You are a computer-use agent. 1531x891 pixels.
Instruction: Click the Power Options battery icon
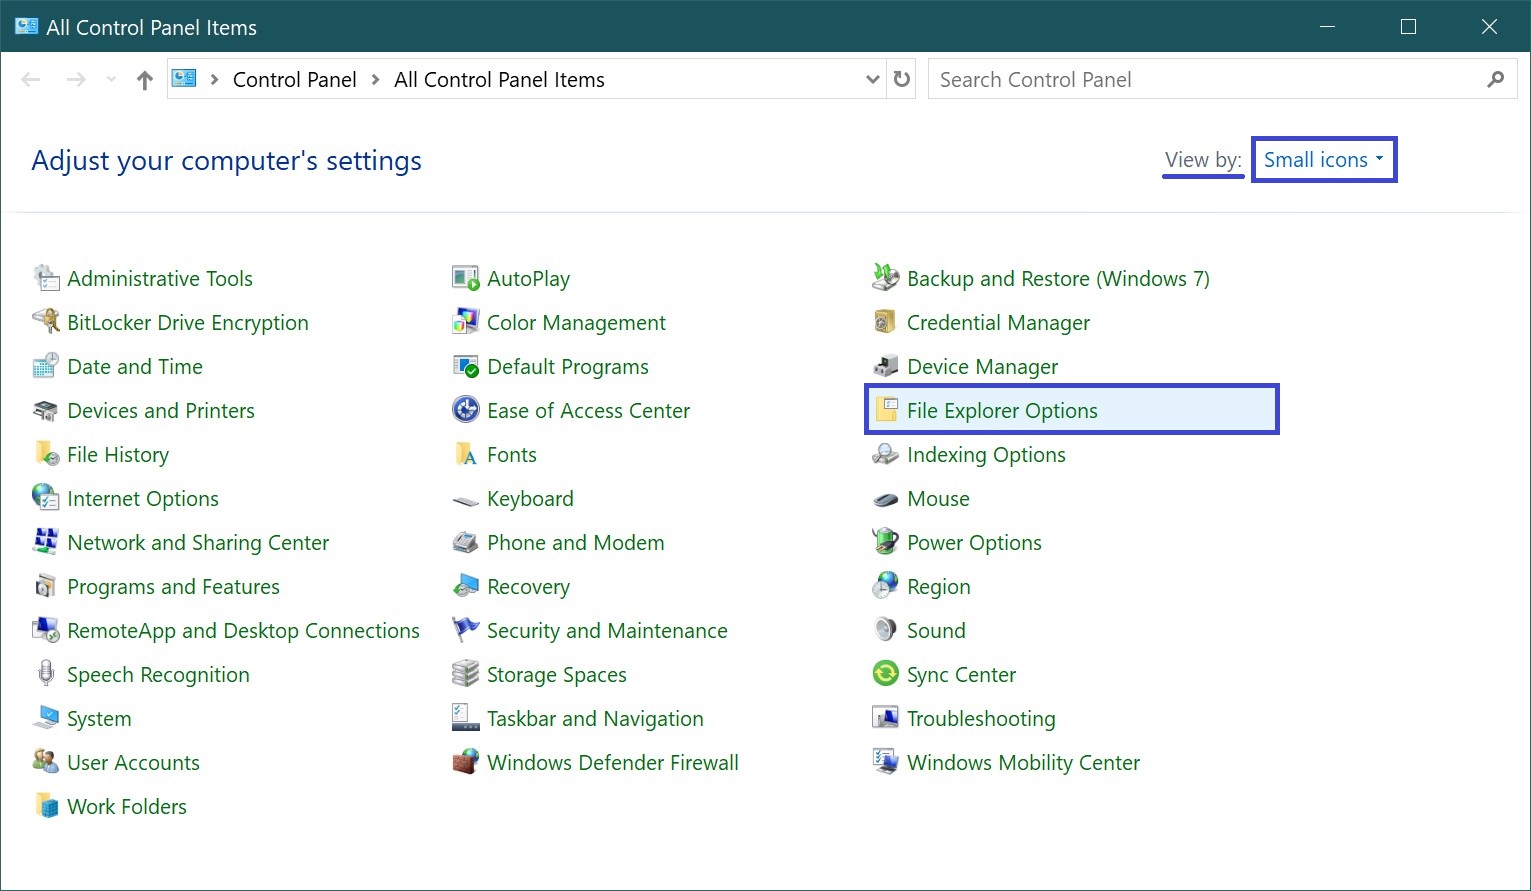pyautogui.click(x=886, y=542)
